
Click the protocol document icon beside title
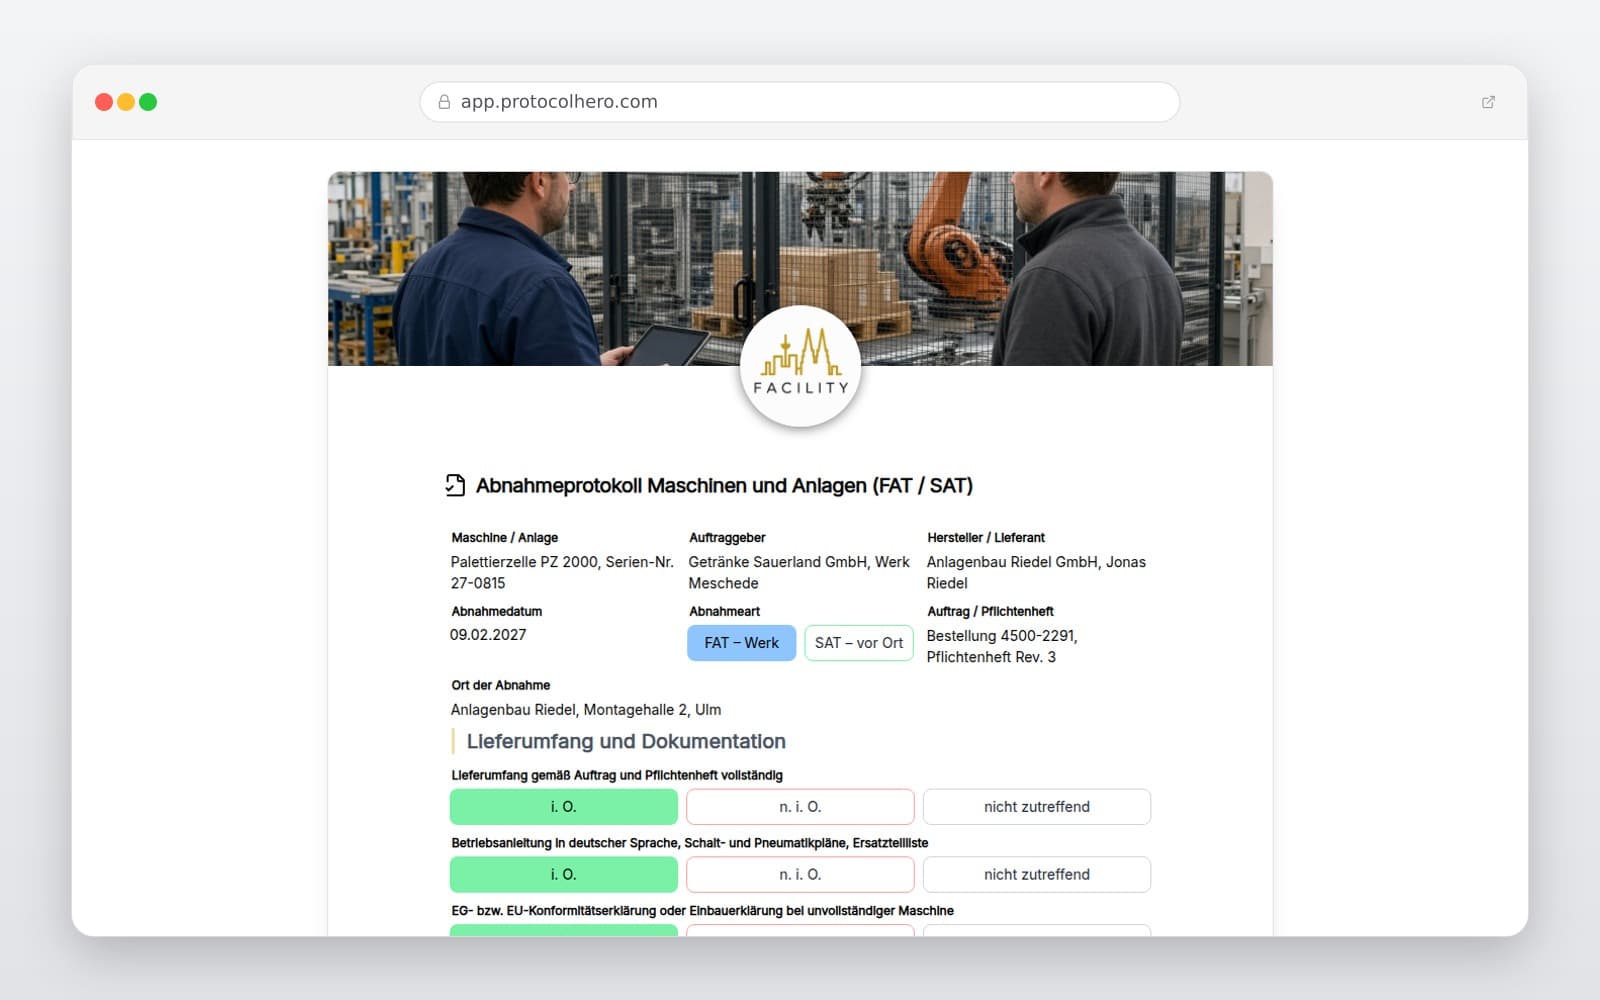pos(455,485)
